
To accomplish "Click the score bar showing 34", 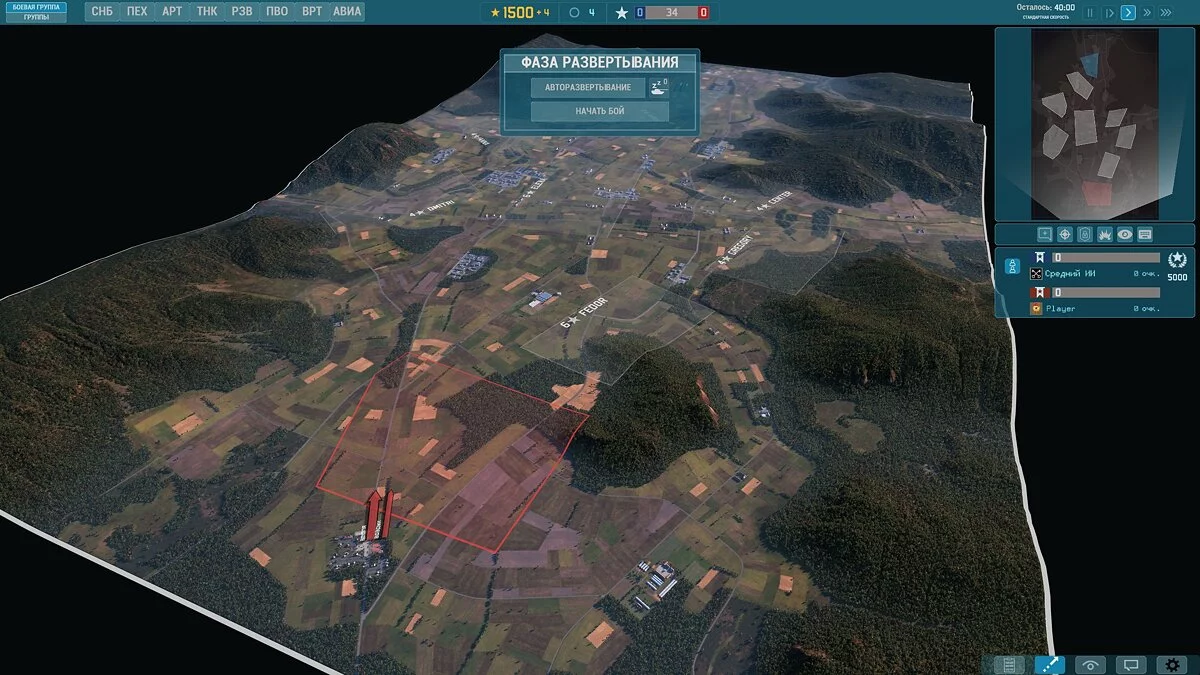I will click(x=671, y=12).
